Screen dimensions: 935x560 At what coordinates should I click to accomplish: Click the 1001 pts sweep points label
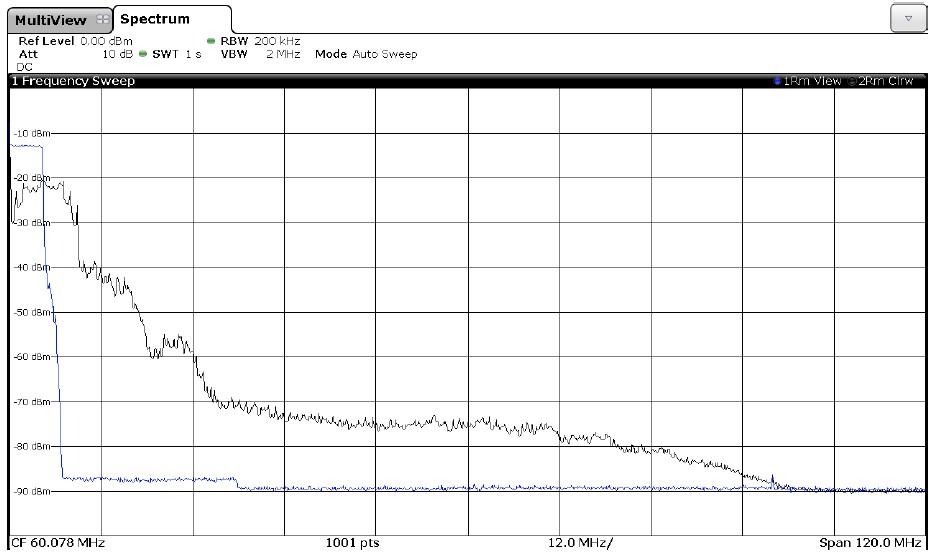coord(353,543)
